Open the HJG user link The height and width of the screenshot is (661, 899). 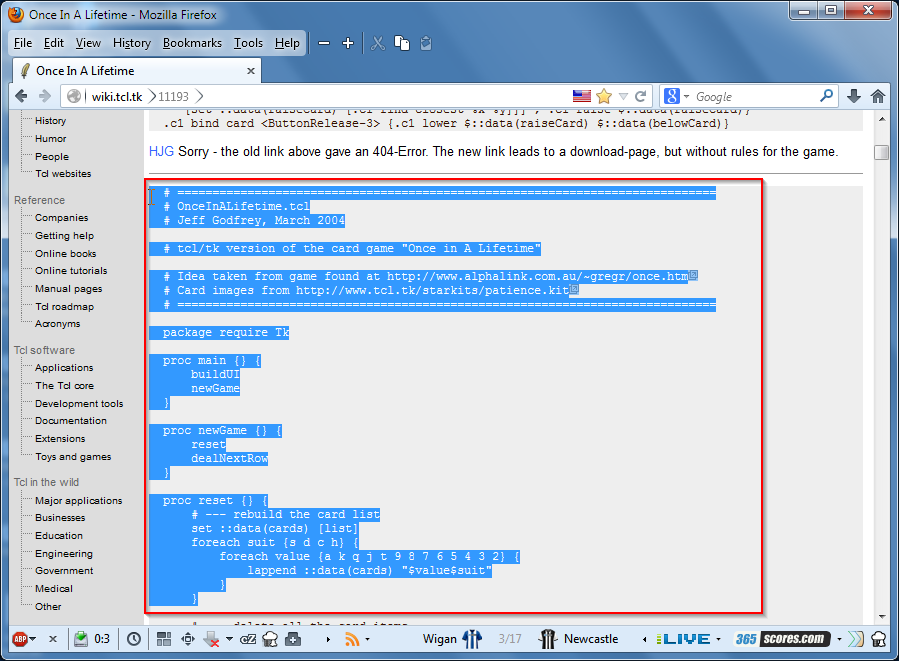pos(161,151)
